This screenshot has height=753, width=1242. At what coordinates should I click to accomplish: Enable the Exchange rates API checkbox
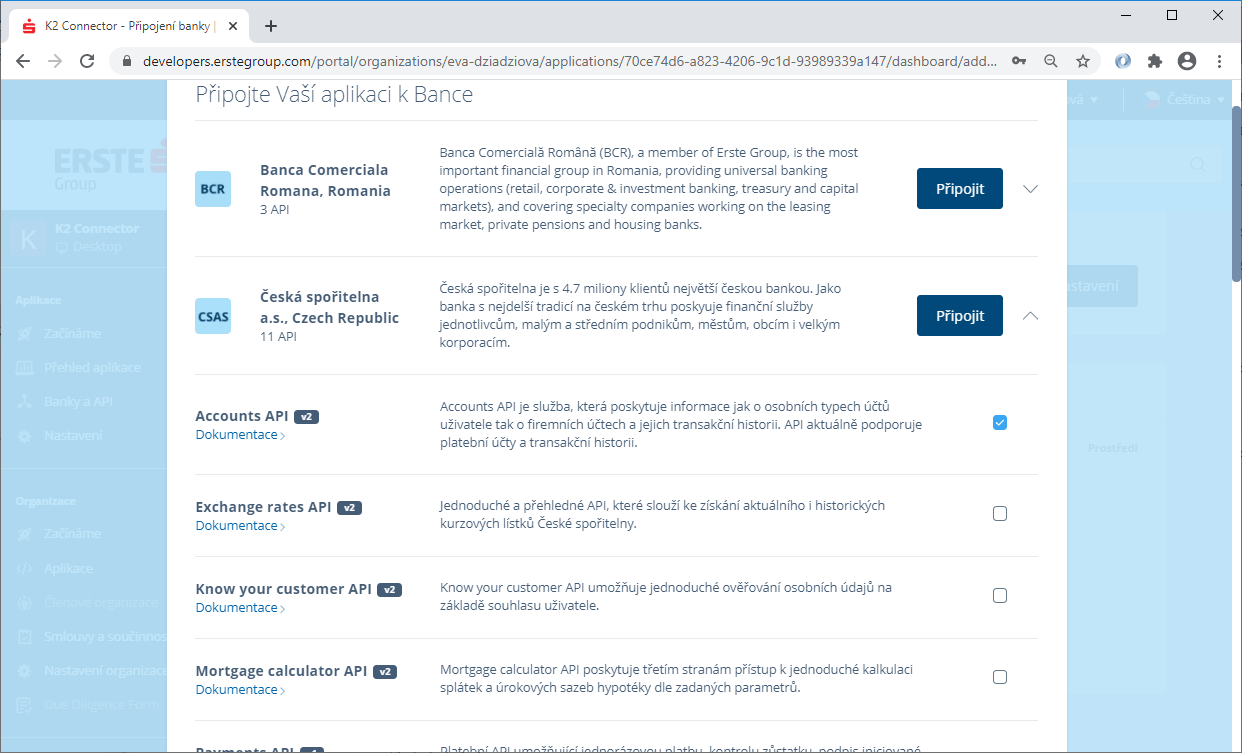pos(1000,514)
